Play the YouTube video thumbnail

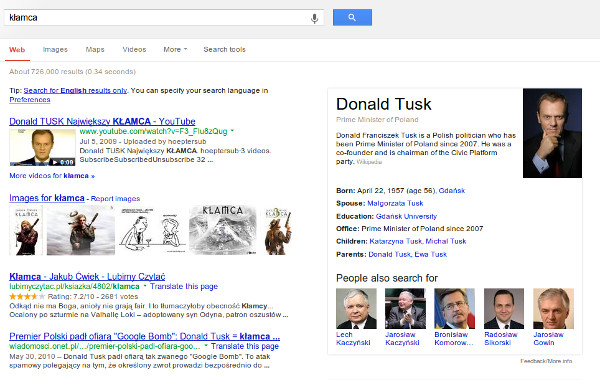click(42, 147)
